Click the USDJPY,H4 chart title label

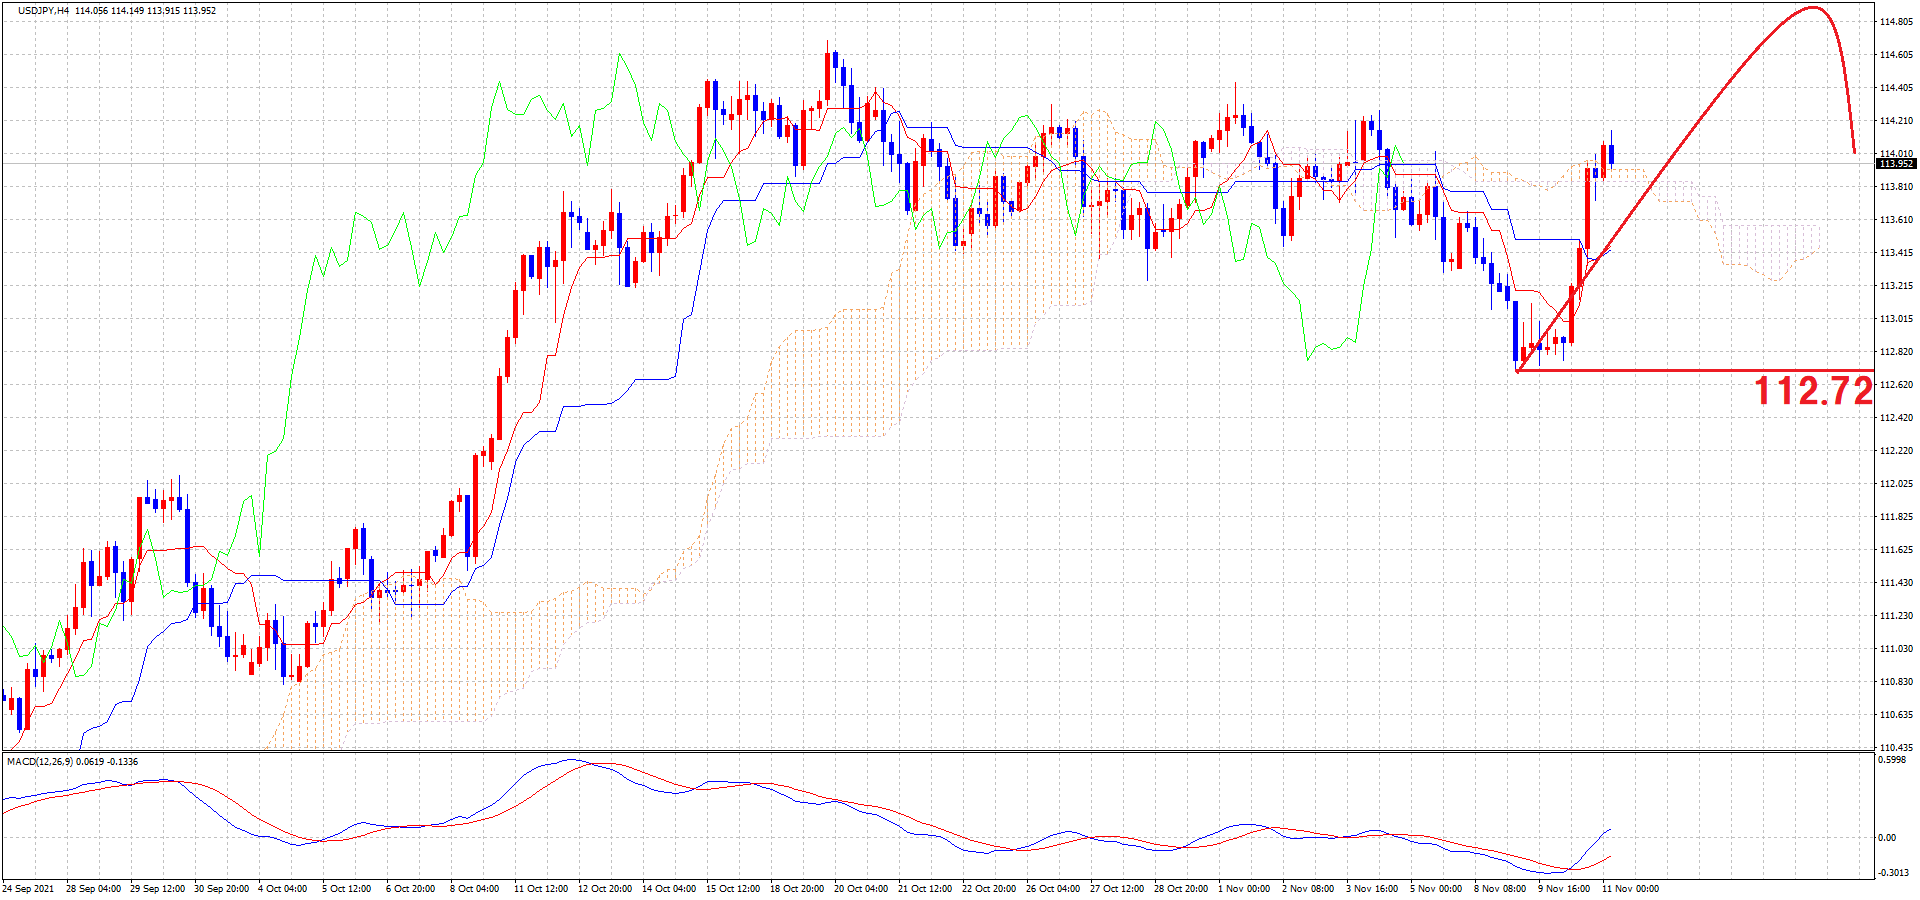click(44, 11)
